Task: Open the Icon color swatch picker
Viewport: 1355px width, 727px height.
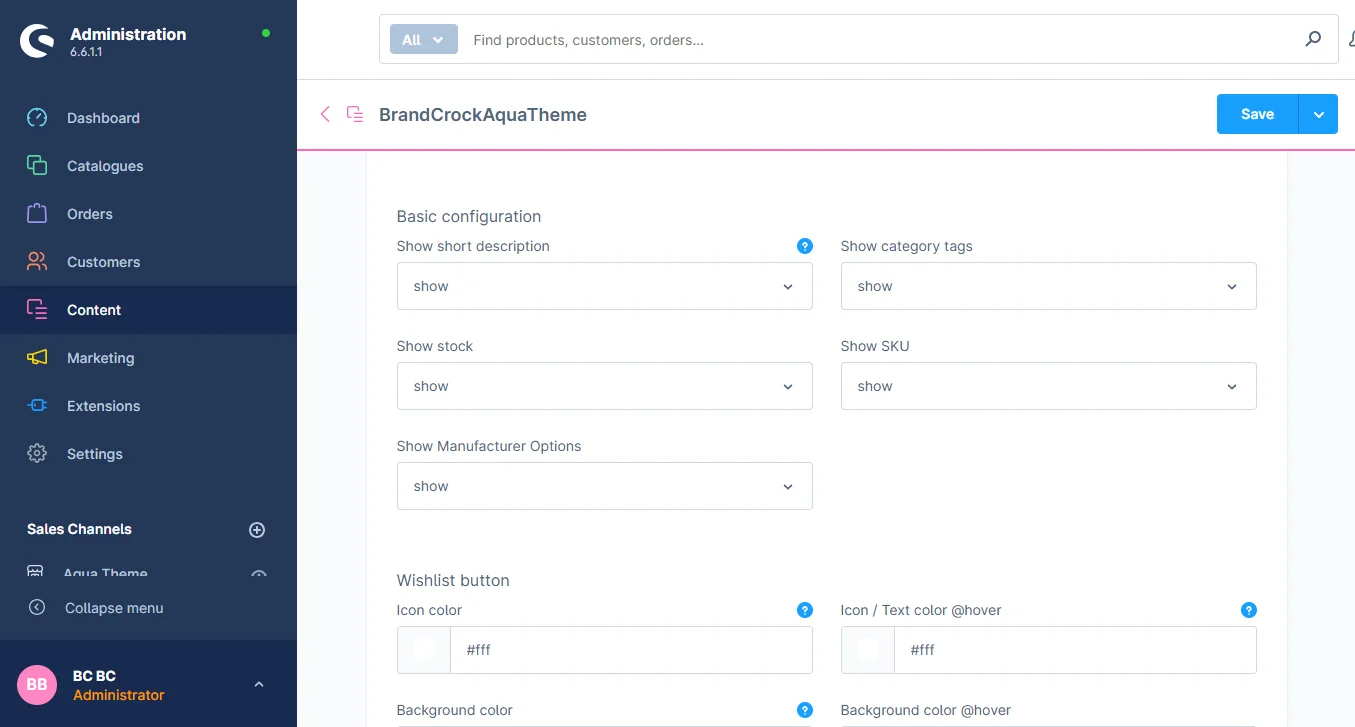Action: point(424,650)
